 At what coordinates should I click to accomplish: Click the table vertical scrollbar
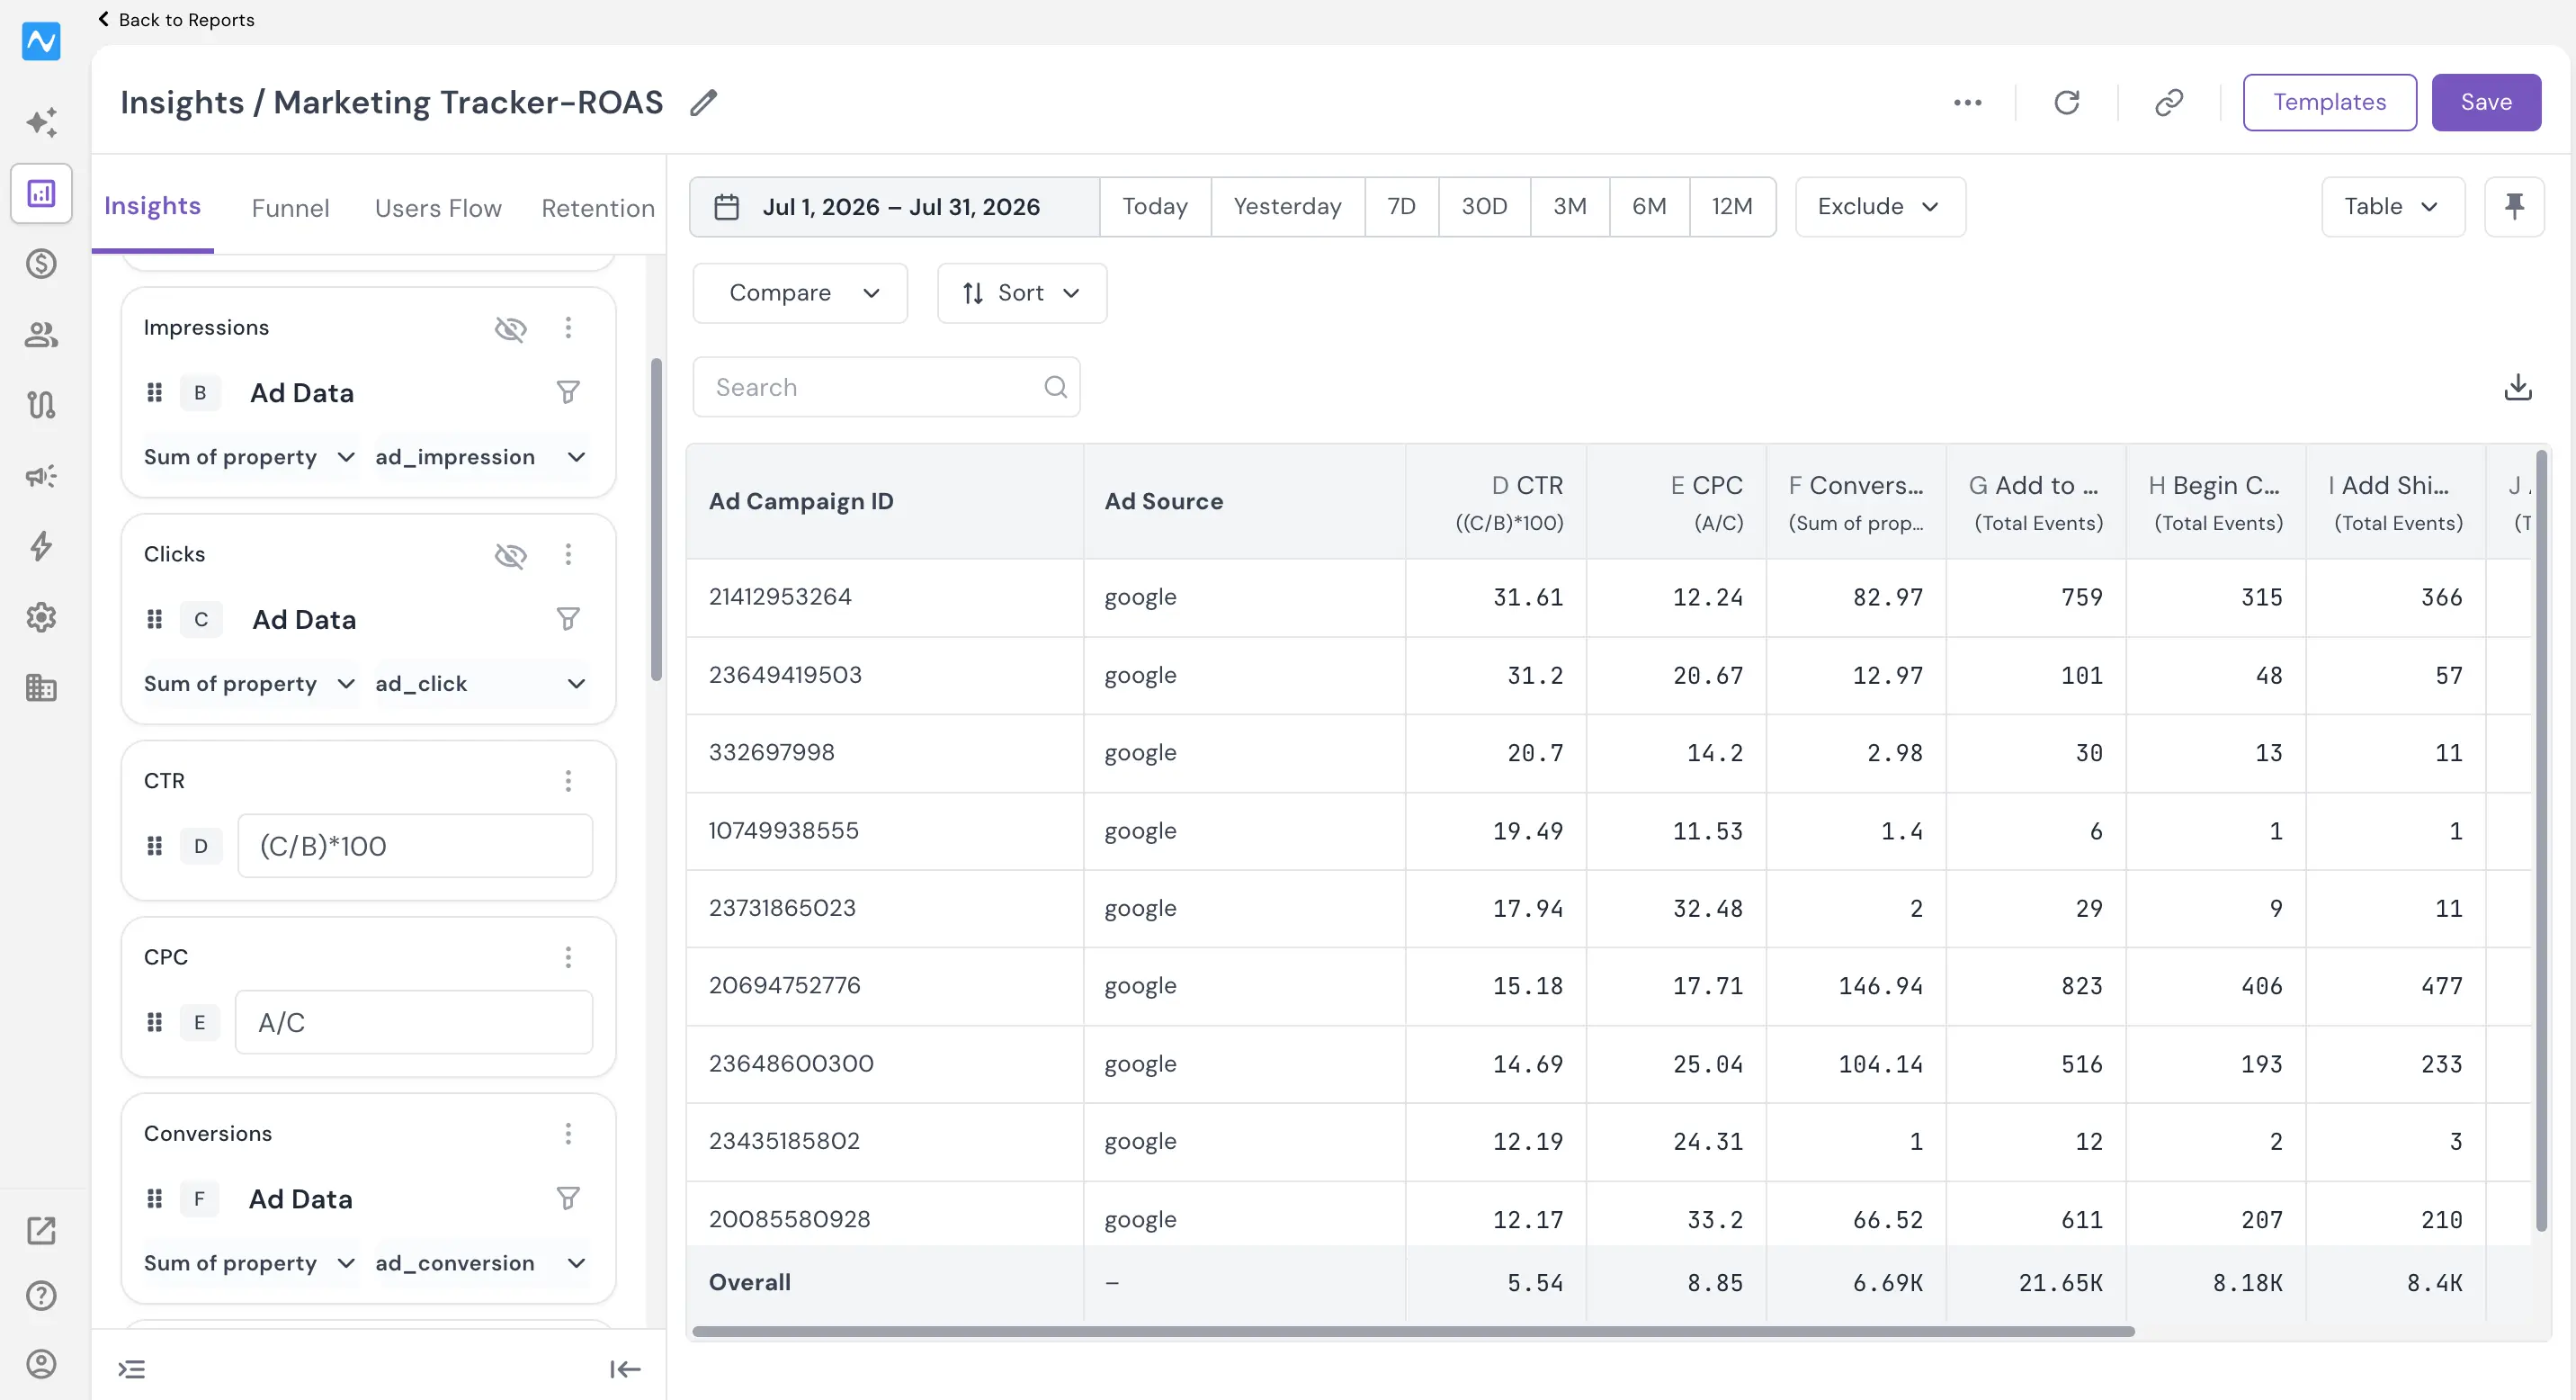pyautogui.click(x=2541, y=840)
